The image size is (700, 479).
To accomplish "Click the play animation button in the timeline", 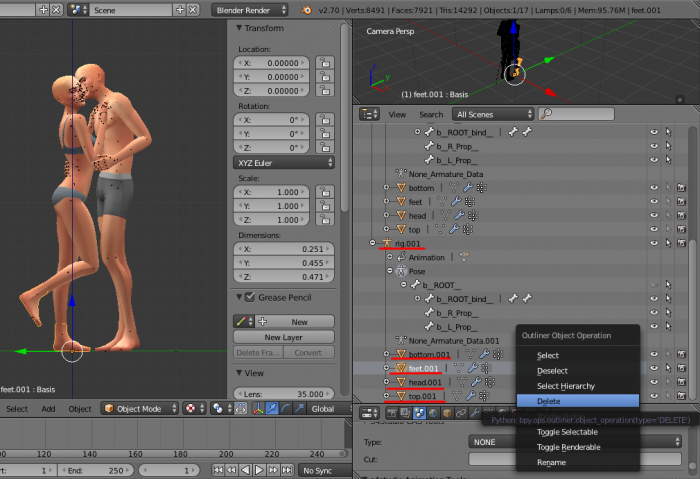I will [258, 470].
